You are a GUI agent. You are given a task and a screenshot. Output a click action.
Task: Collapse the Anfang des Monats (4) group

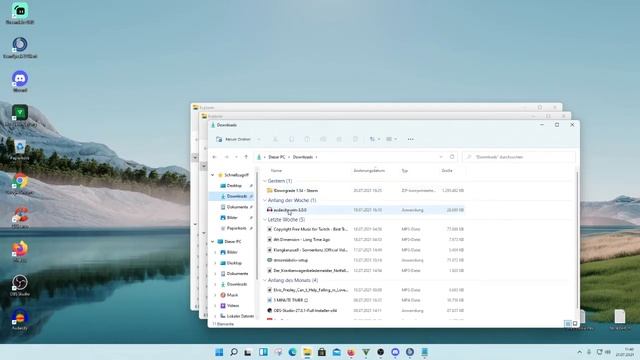(264, 280)
